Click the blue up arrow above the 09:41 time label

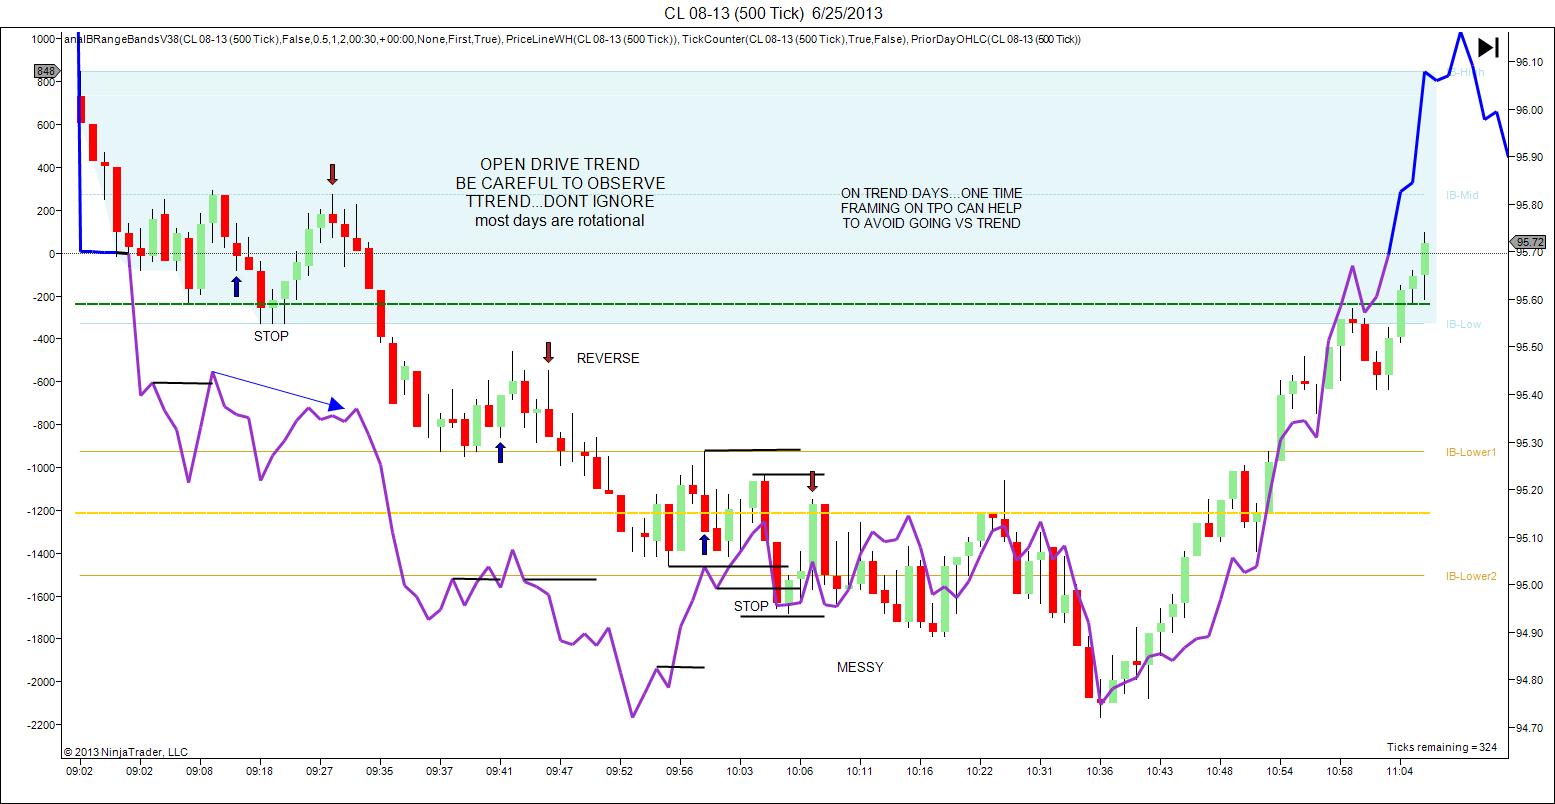coord(500,452)
